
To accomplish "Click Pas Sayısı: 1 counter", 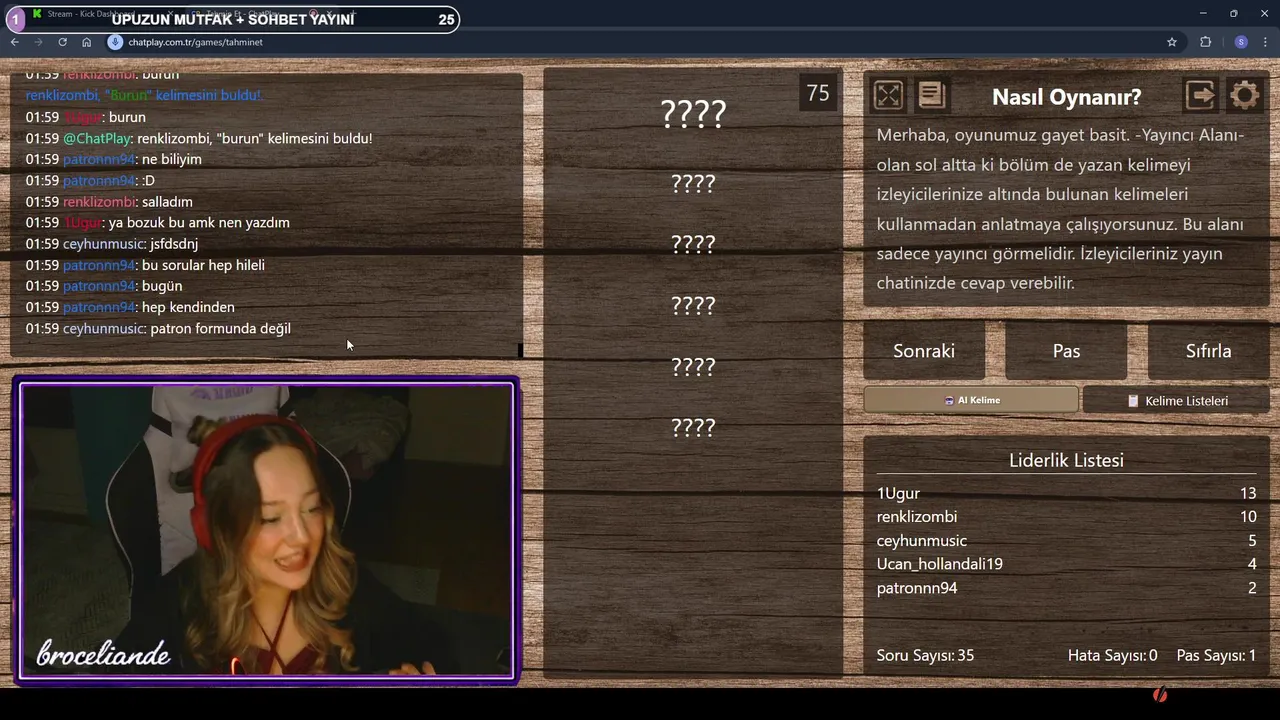I will point(1216,656).
